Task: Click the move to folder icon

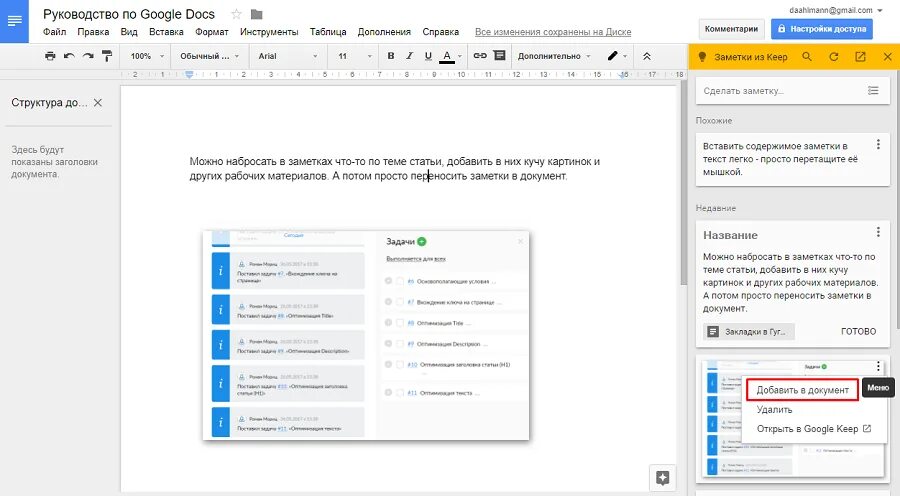Action: click(257, 14)
